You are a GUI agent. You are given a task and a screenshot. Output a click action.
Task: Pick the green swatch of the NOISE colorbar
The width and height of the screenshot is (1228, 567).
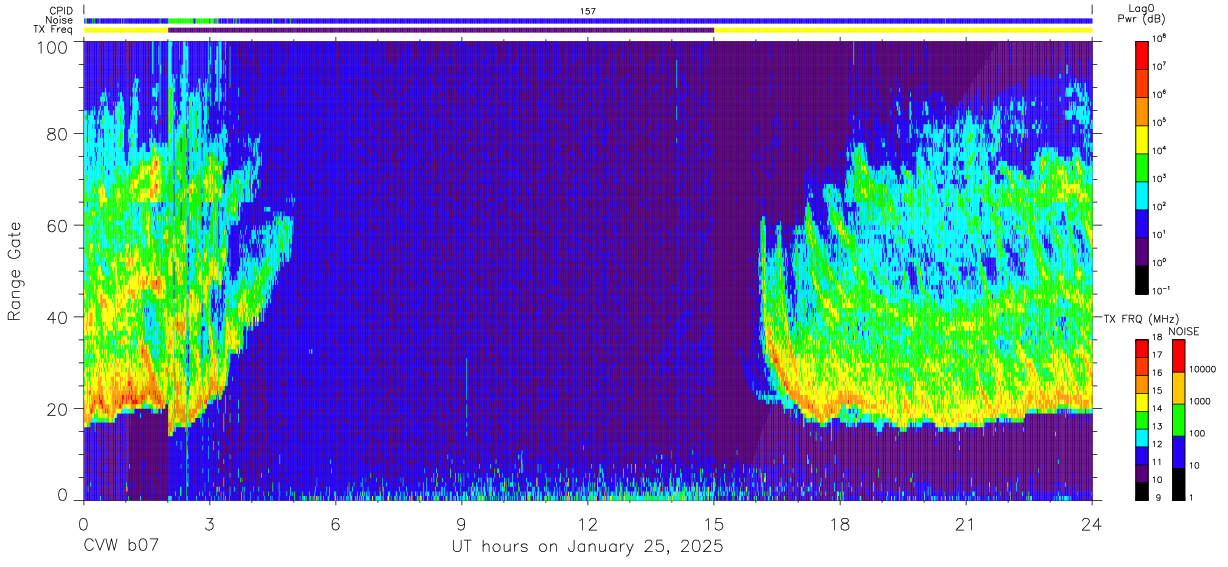coord(1178,420)
